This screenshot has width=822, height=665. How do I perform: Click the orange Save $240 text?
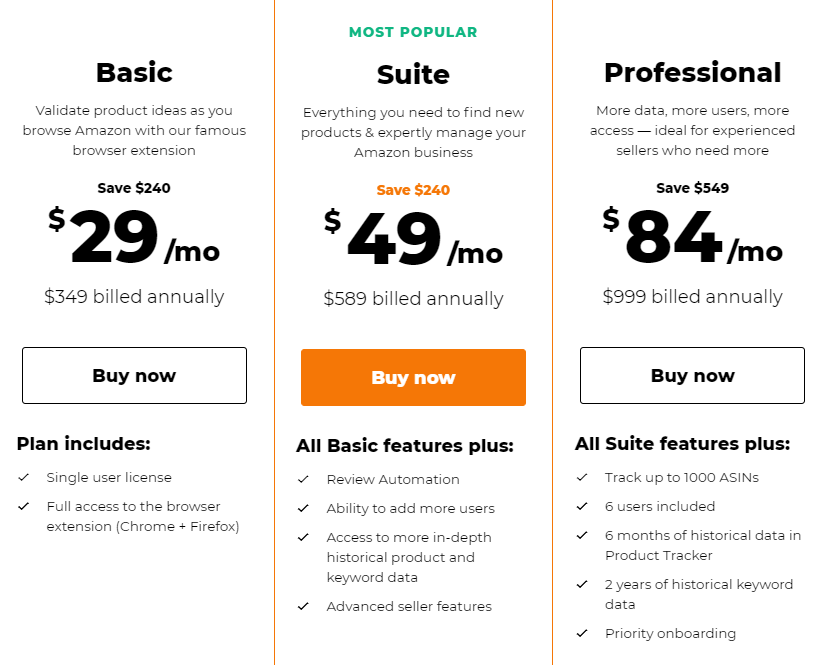(x=413, y=190)
